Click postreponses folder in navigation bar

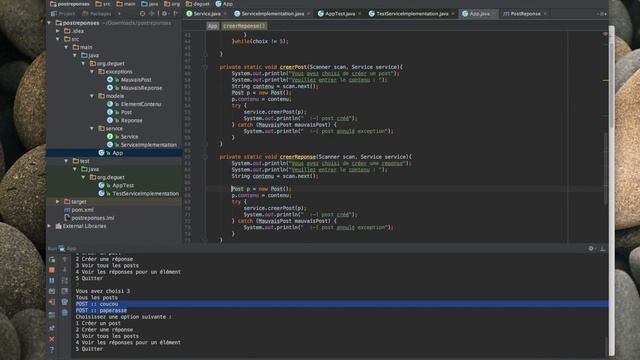pyautogui.click(x=69, y=4)
